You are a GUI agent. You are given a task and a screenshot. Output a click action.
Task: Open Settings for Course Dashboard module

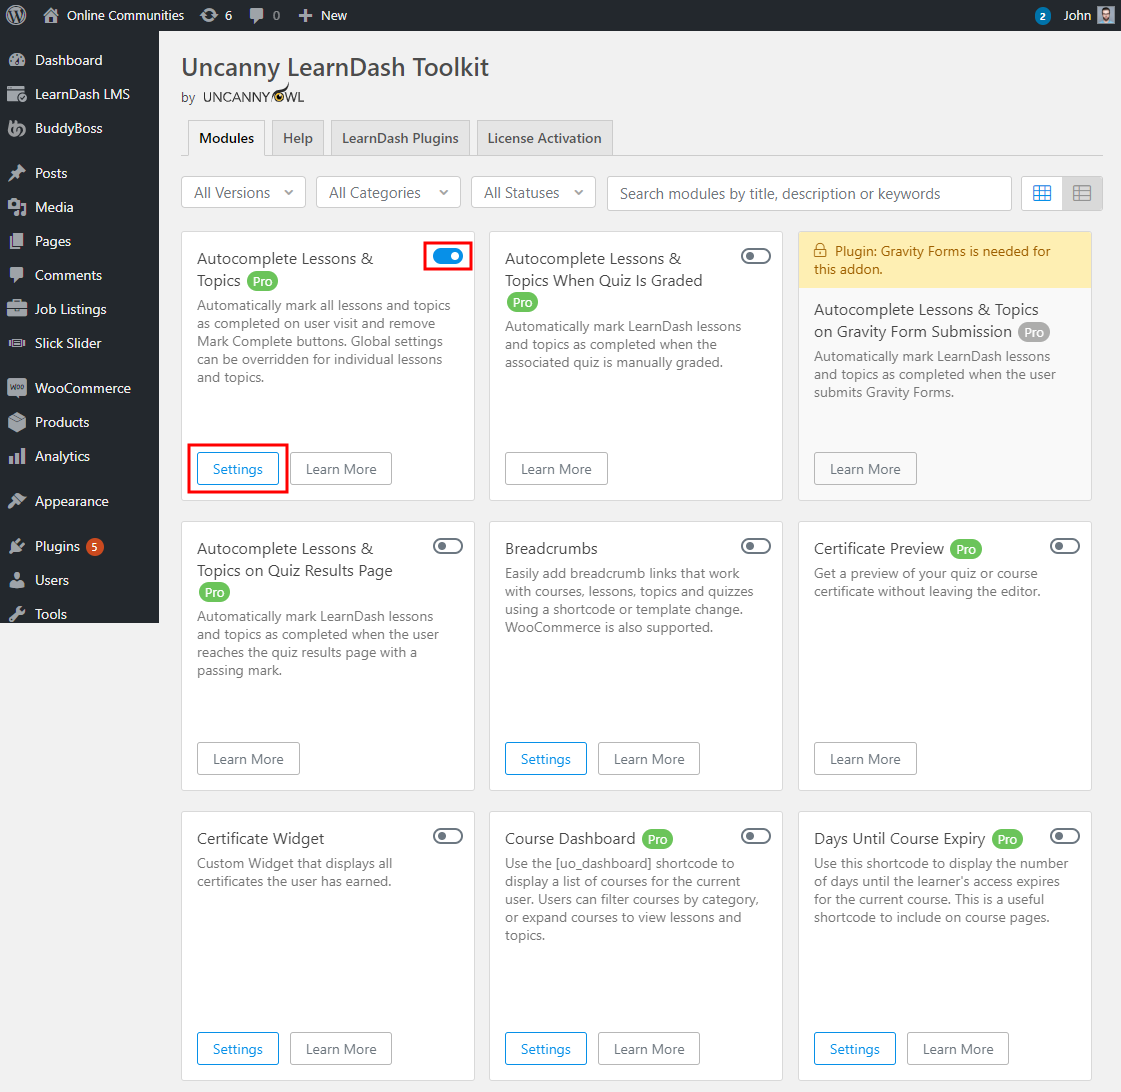pyautogui.click(x=545, y=1049)
